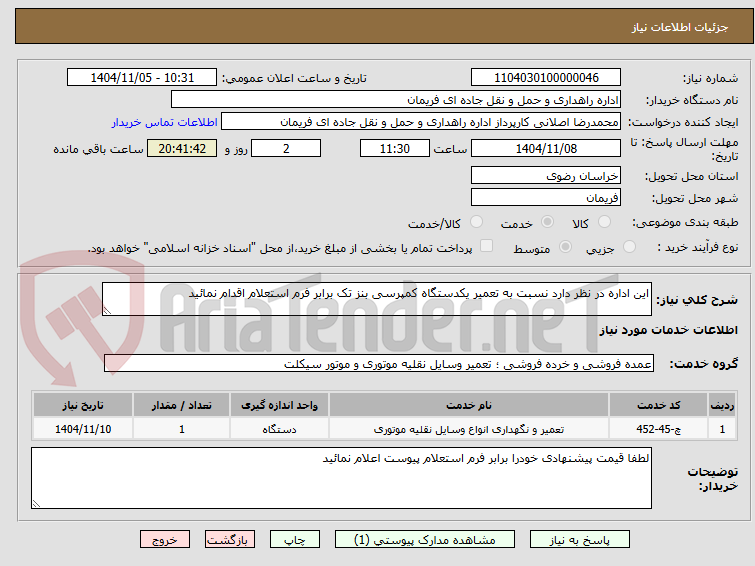The height and width of the screenshot is (566, 755).
Task: Click the ایجاد کننده درخواست field
Action: point(421,122)
